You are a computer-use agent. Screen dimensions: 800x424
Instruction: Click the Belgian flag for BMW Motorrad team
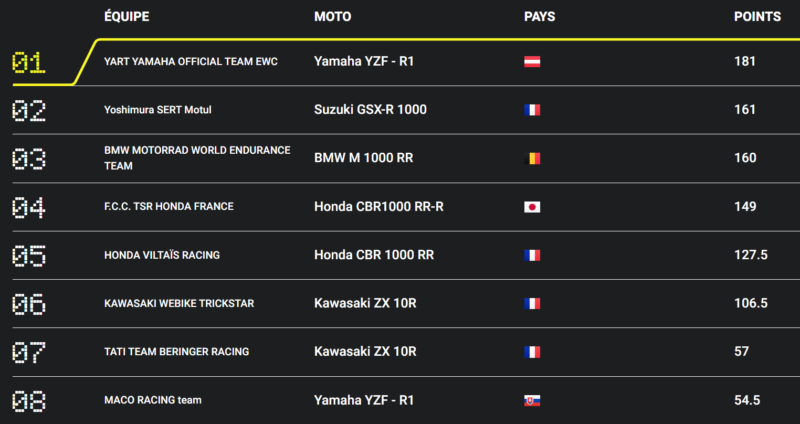point(532,158)
